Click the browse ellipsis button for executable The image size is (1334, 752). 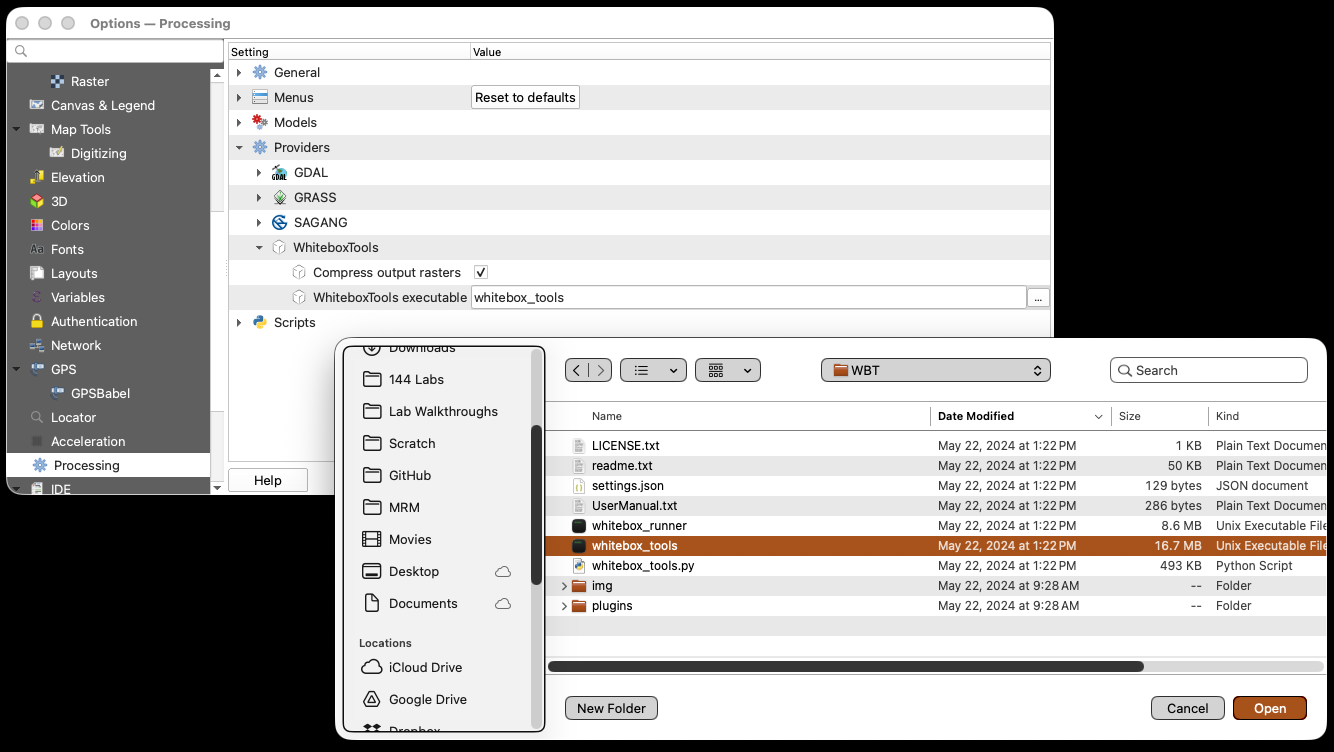click(x=1039, y=297)
